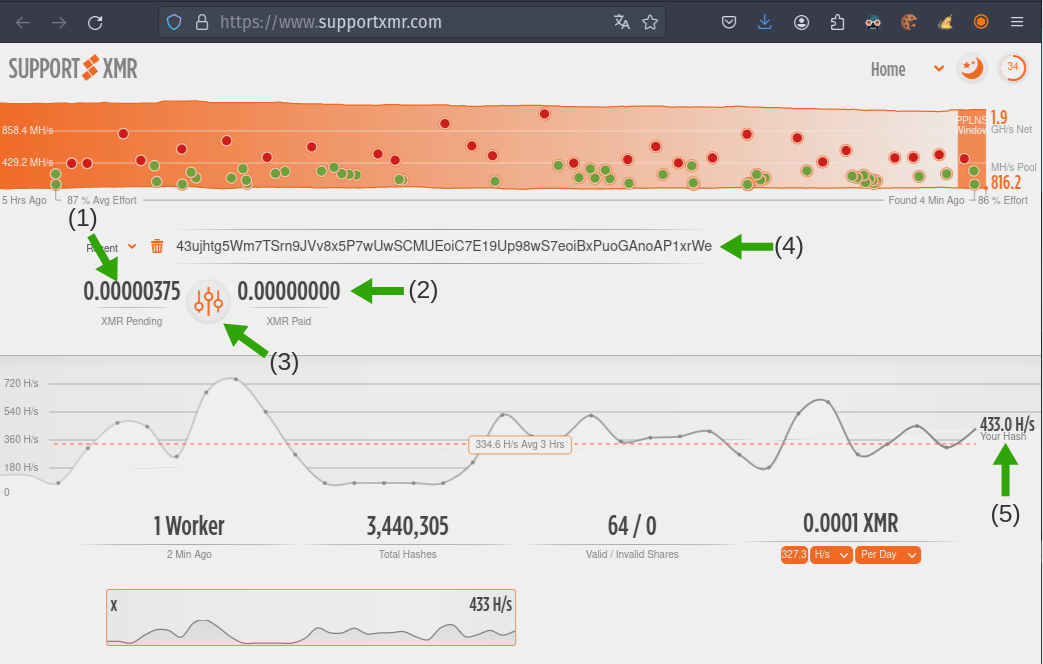Click the worker 433 H/s graph thumbnail
Screen dimensions: 1043x664
tap(311, 617)
